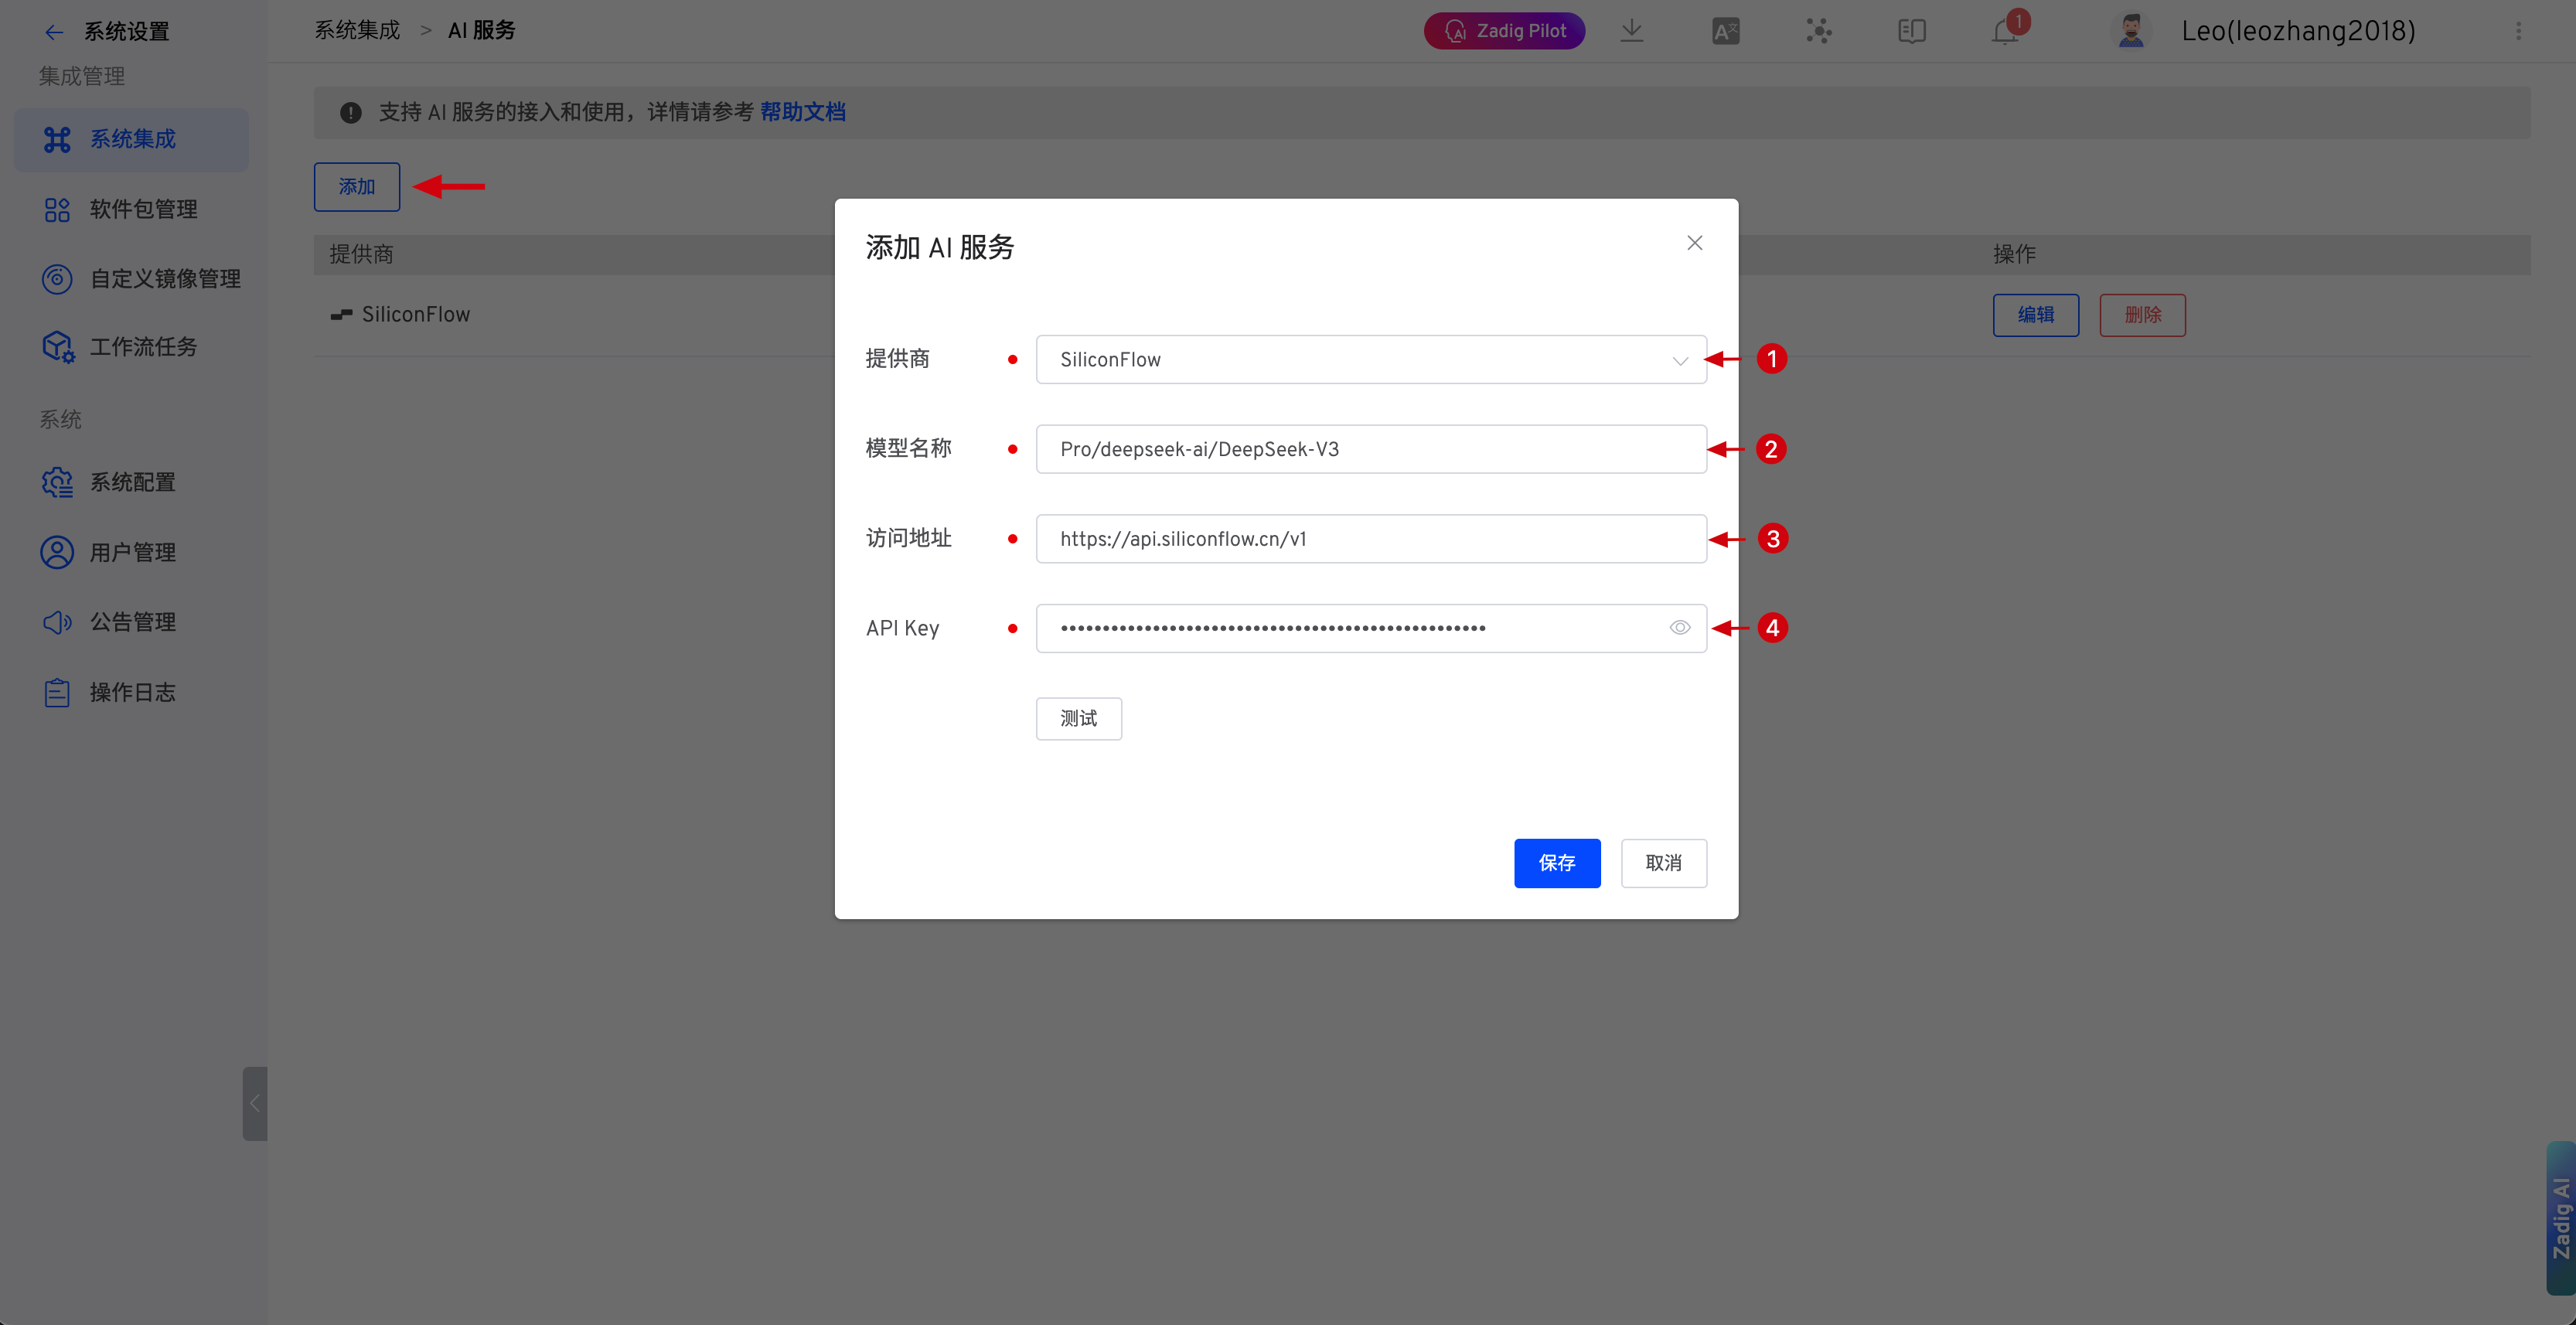Image resolution: width=2576 pixels, height=1325 pixels.
Task: Open the vertical three-dot user menu
Action: 2518,31
